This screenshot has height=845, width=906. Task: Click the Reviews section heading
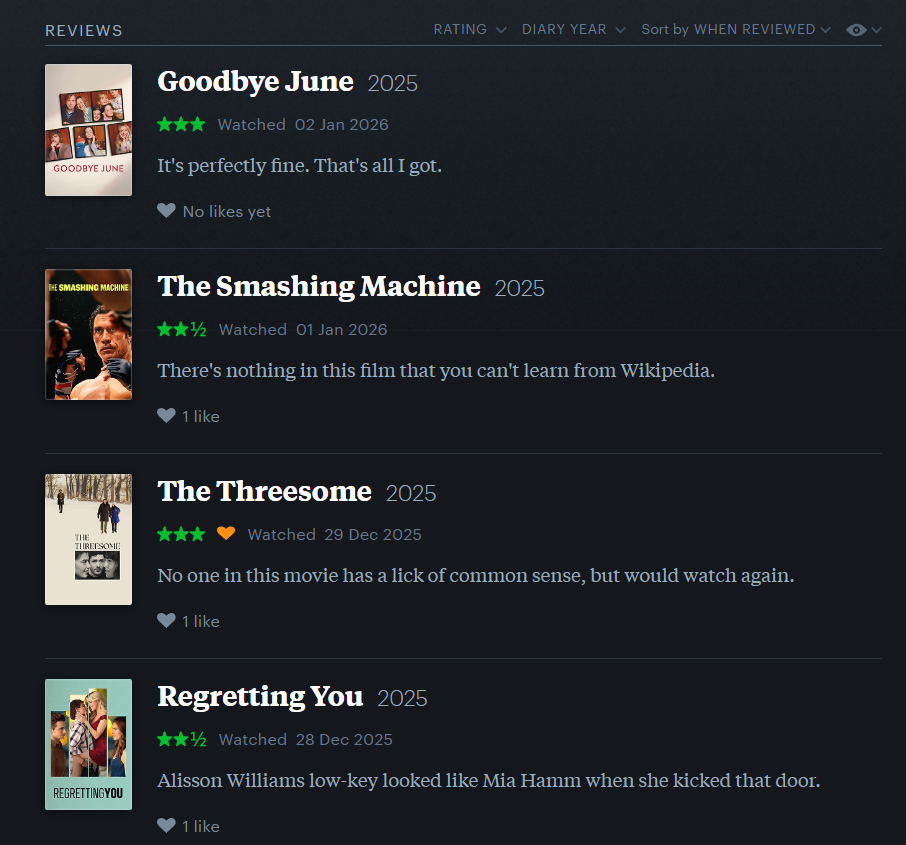(x=84, y=31)
